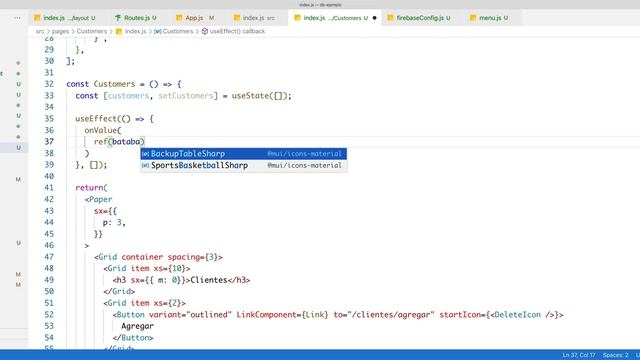640x360 pixels.
Task: Open the index.js src tab
Action: coord(254,18)
